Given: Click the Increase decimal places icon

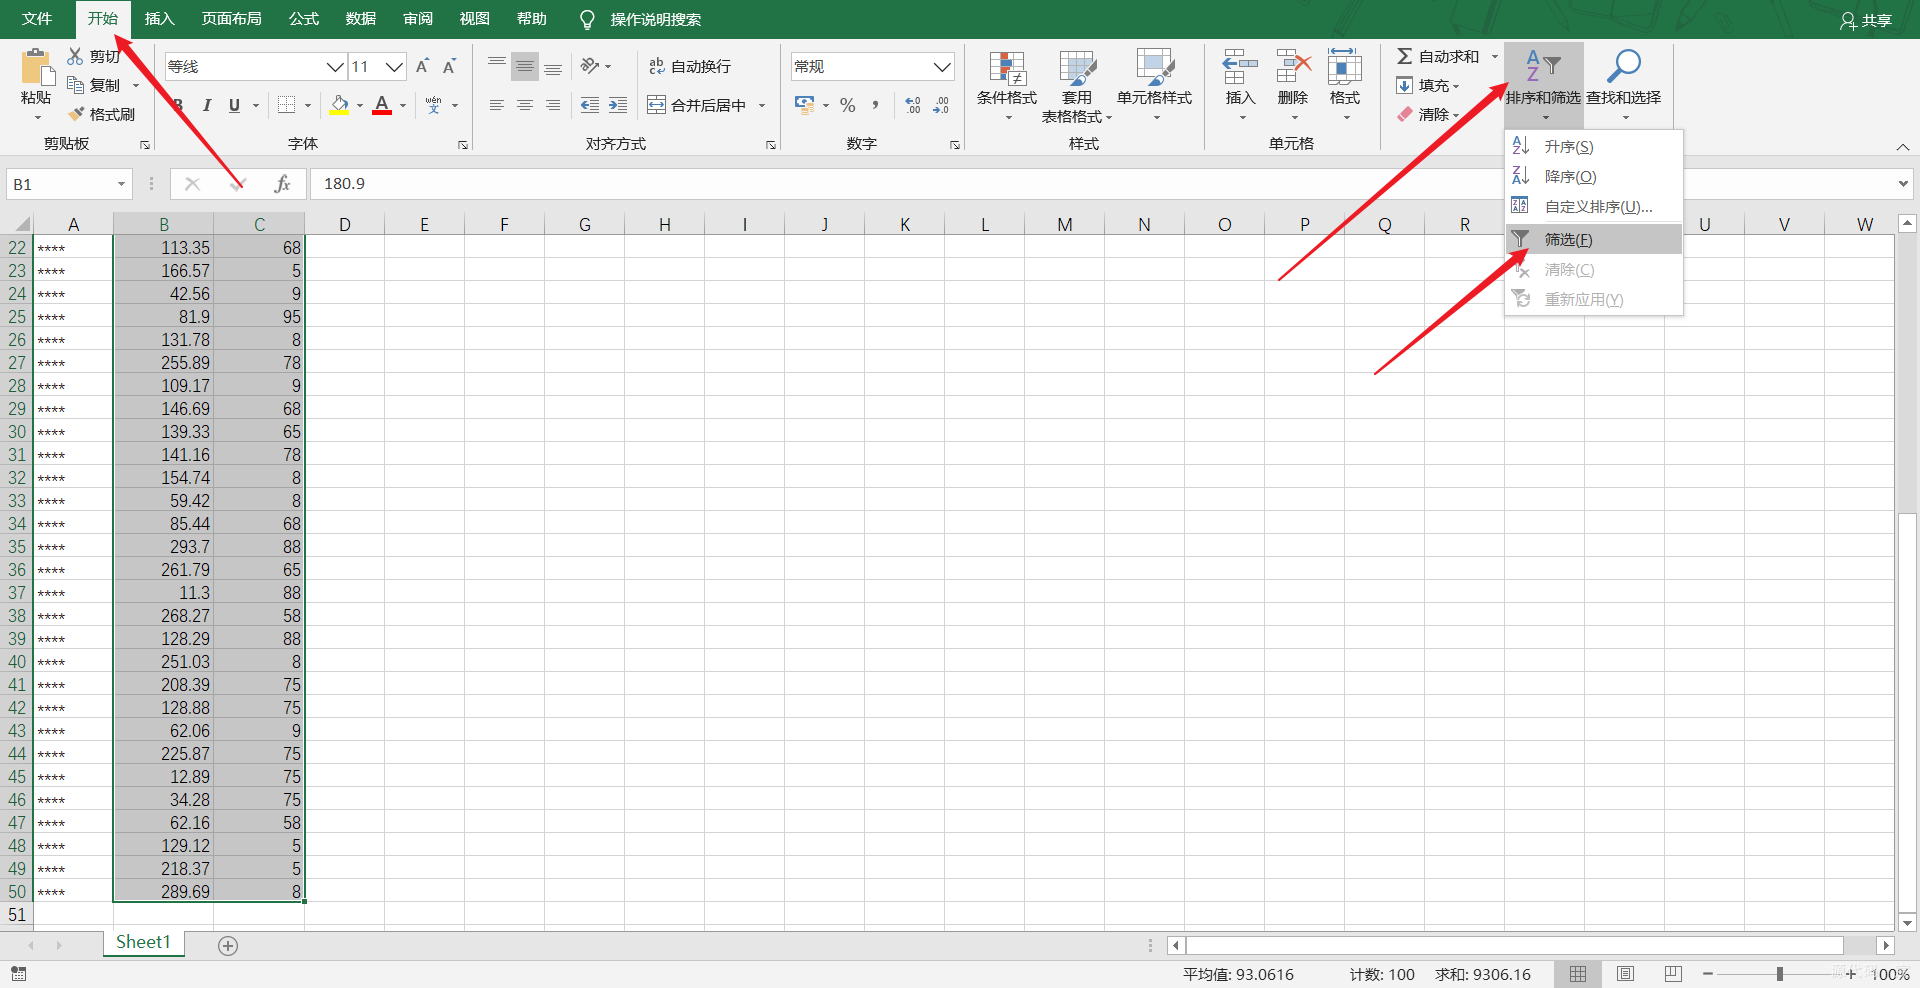Looking at the screenshot, I should click(912, 105).
